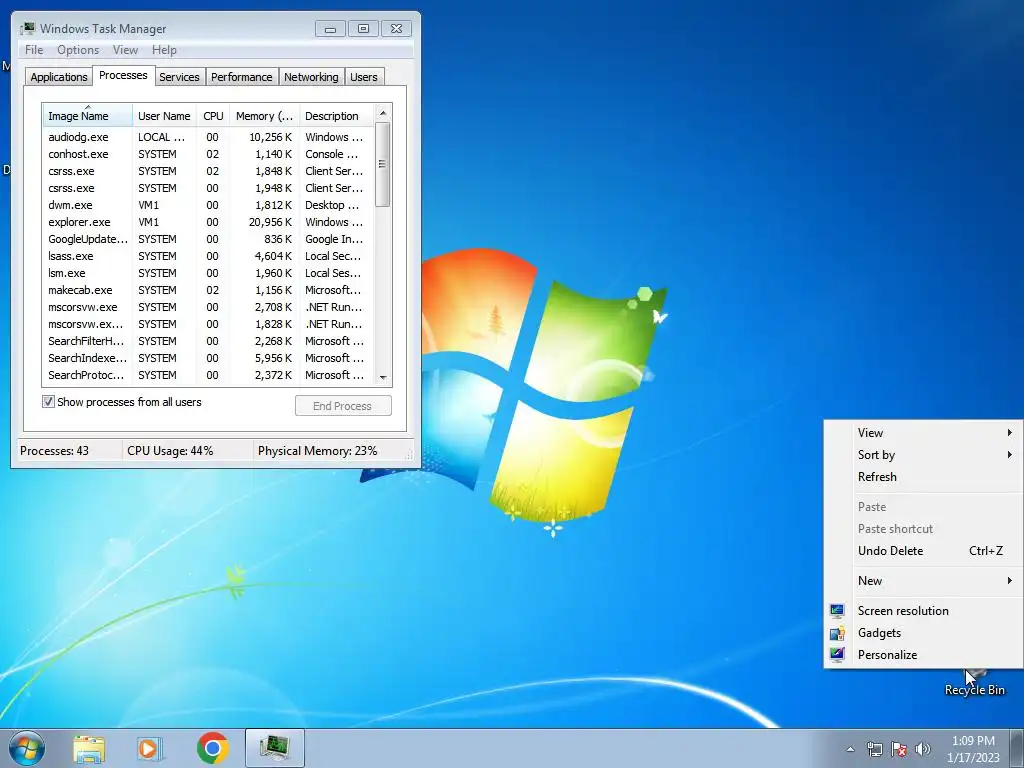The width and height of the screenshot is (1024, 768).
Task: Open the Help menu
Action: pos(164,50)
